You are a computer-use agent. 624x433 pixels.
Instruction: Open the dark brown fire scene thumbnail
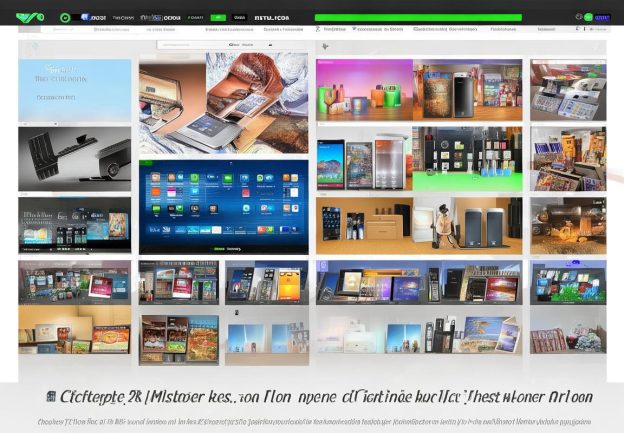[568, 226]
